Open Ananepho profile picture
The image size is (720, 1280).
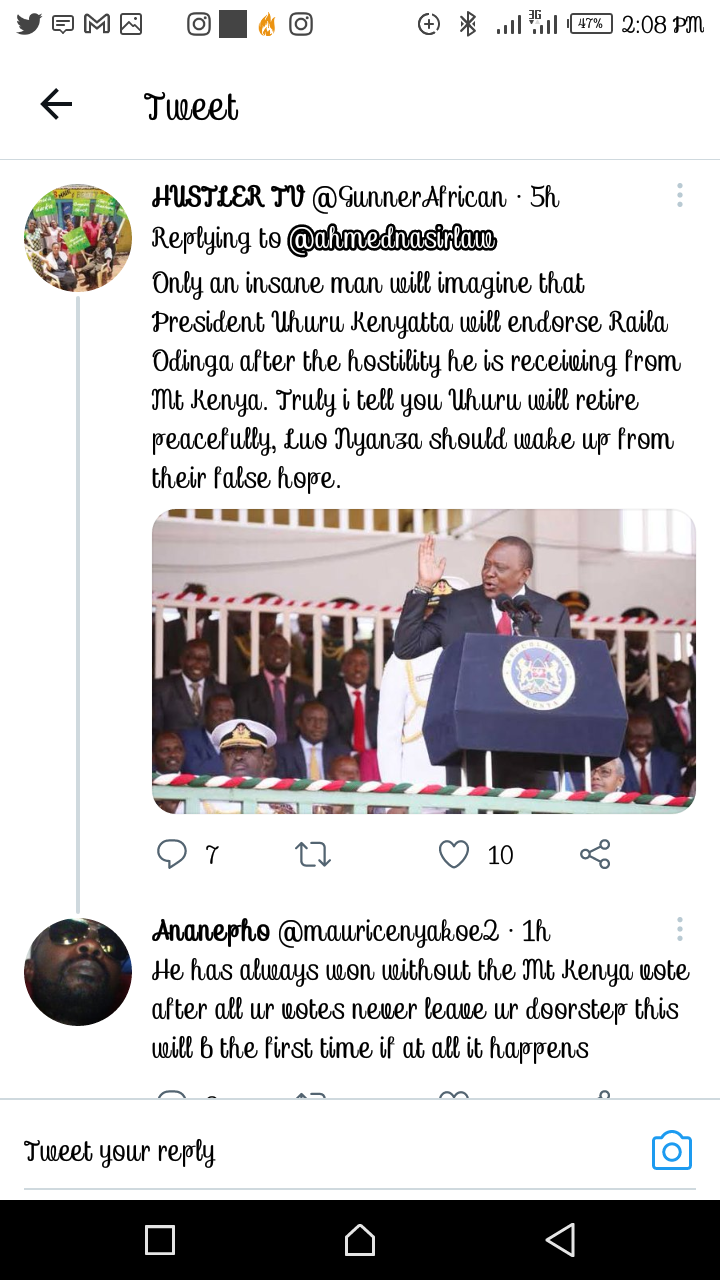[x=78, y=972]
